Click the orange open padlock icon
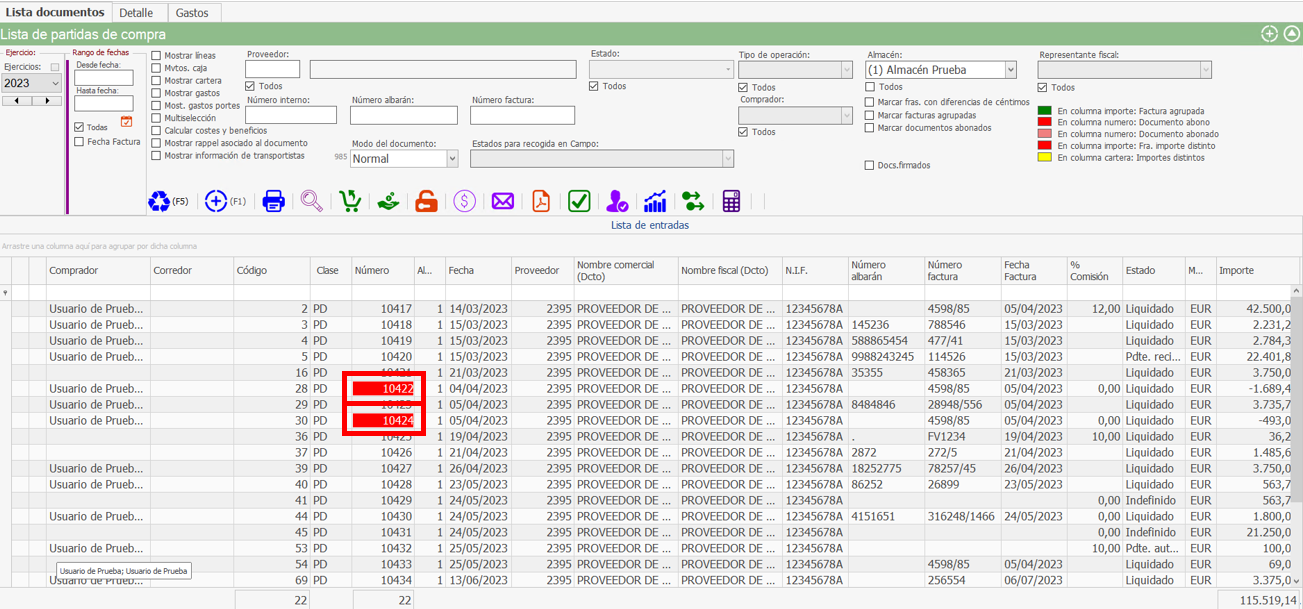This screenshot has height=609, width=1303. pyautogui.click(x=427, y=201)
